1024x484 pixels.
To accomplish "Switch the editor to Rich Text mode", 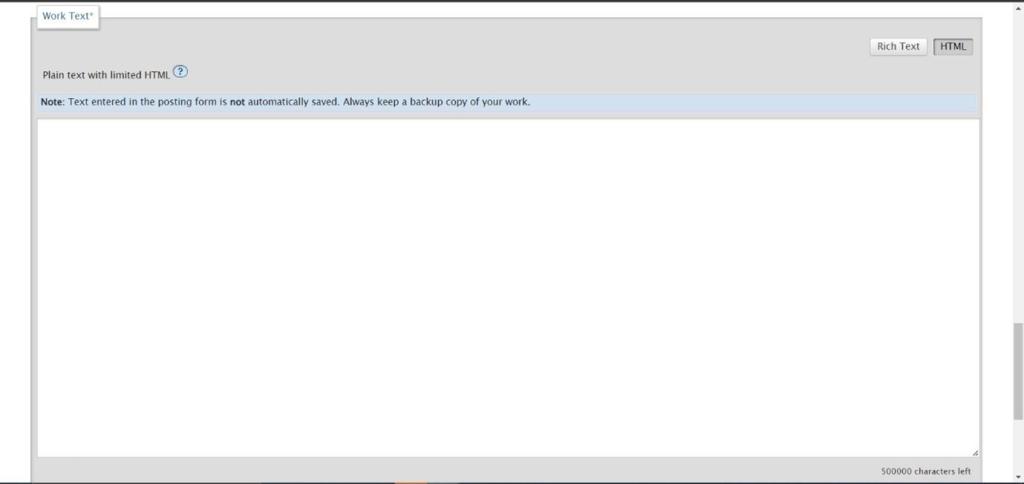I will click(x=898, y=46).
